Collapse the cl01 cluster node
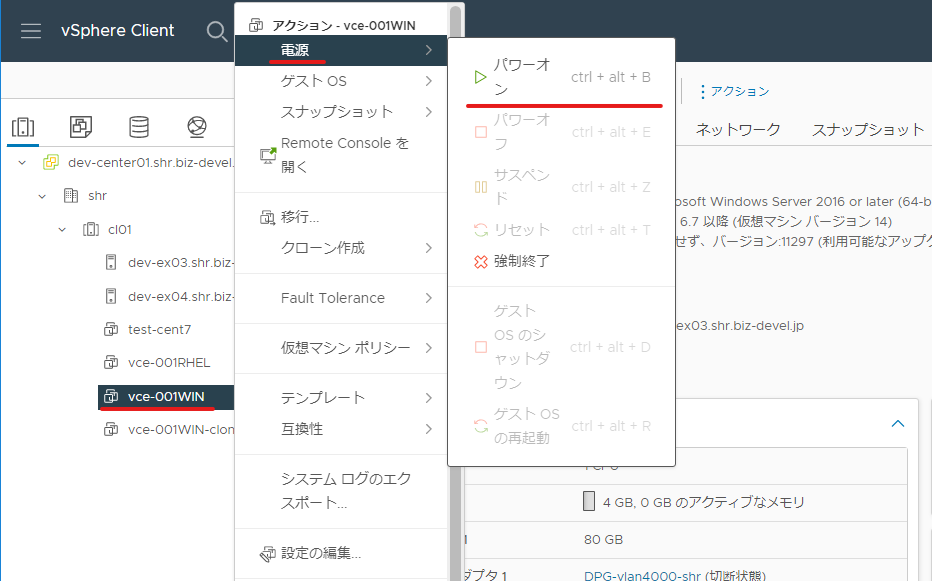932x581 pixels. pos(62,230)
